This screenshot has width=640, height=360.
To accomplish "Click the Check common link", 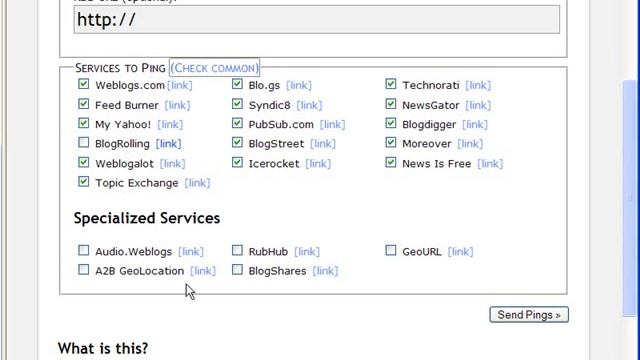I will (215, 68).
